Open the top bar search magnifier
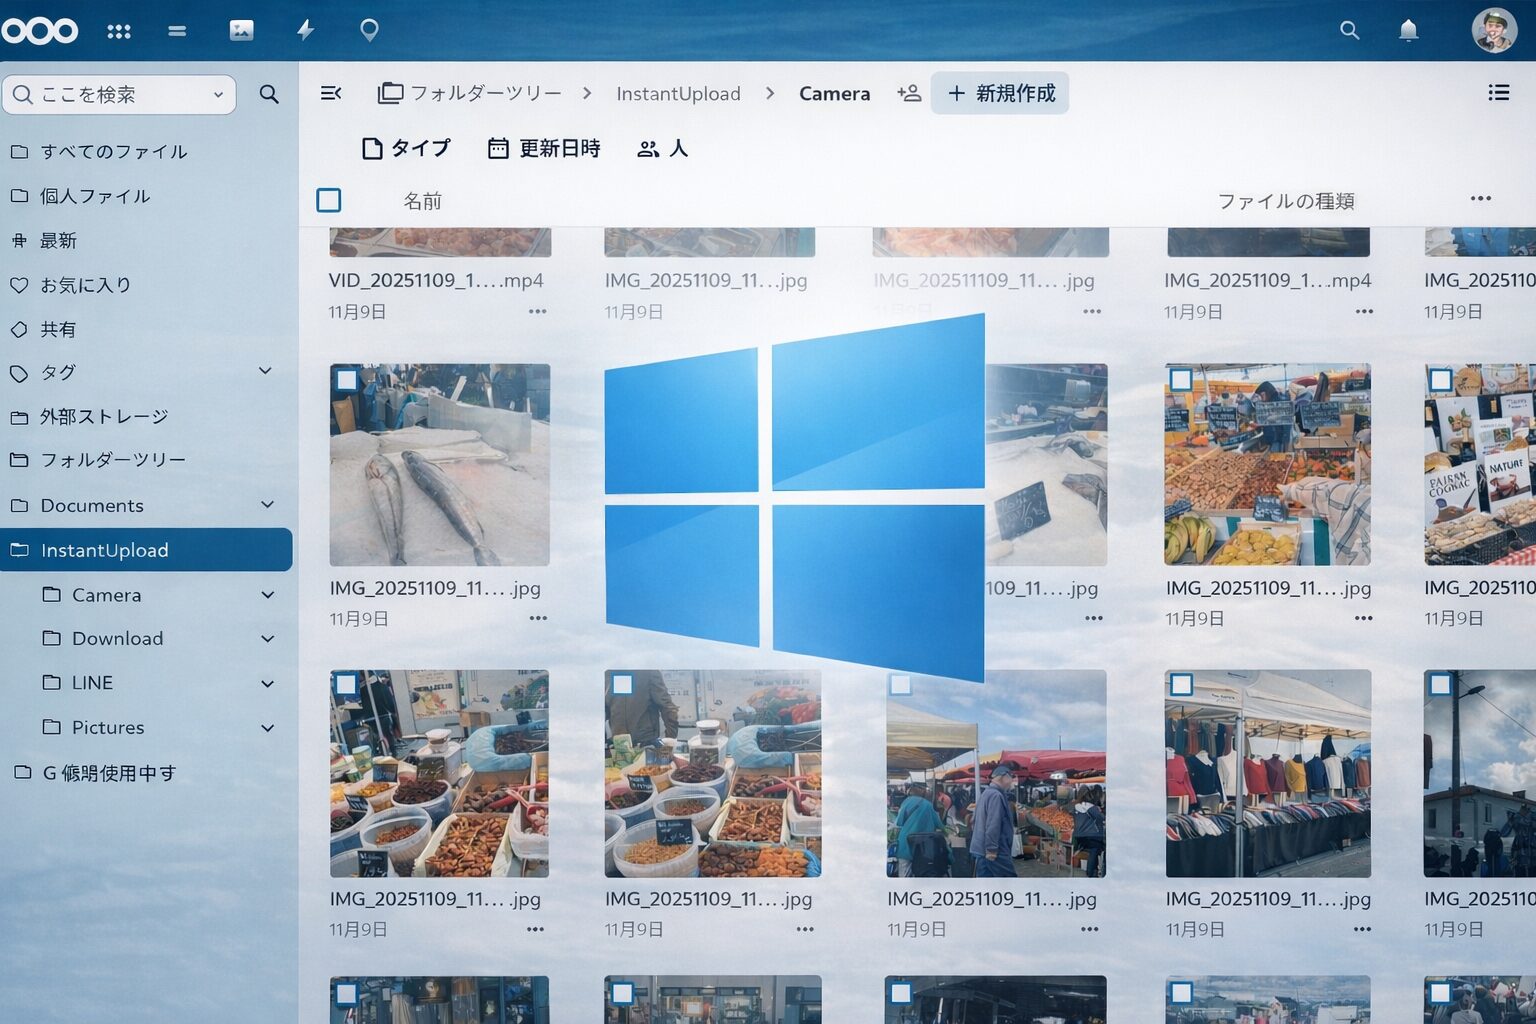Screen dimensions: 1536x1024 pos(1349,30)
